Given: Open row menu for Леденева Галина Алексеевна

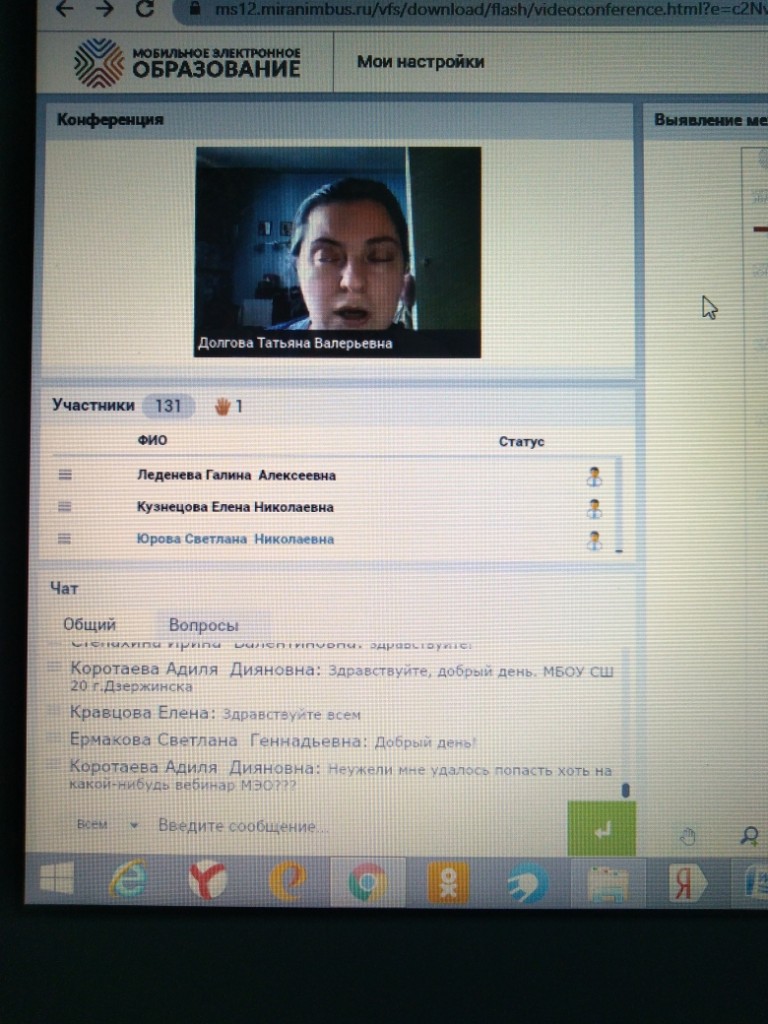Looking at the screenshot, I should pos(65,475).
